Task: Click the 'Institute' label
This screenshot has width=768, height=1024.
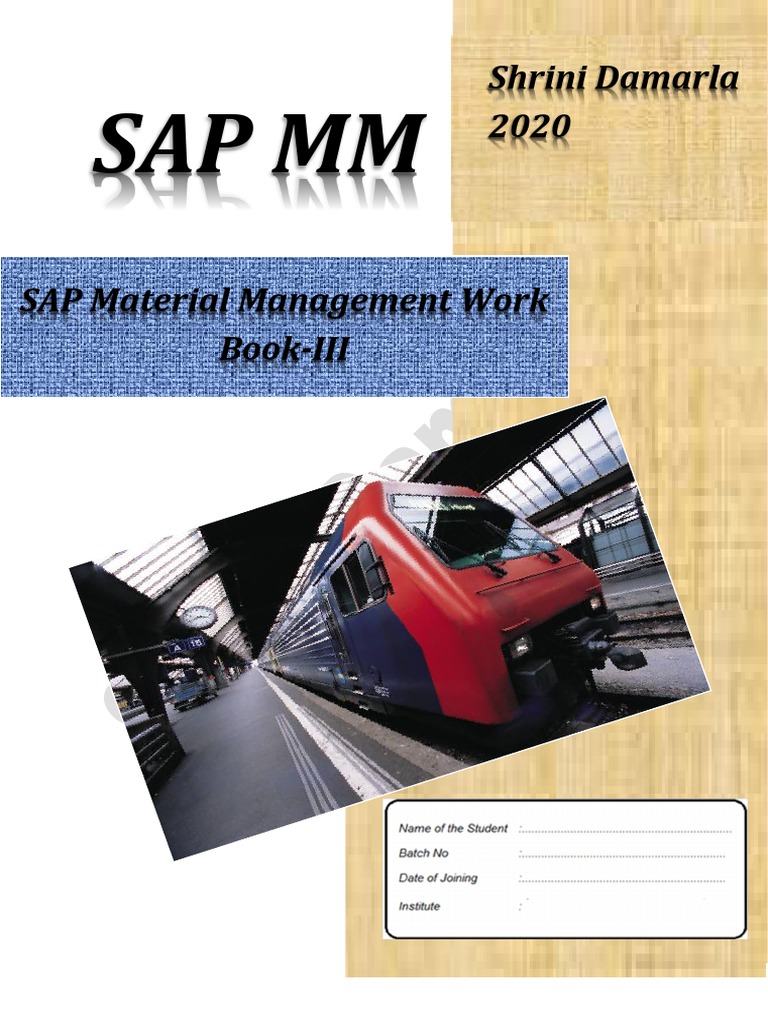Action: [419, 906]
